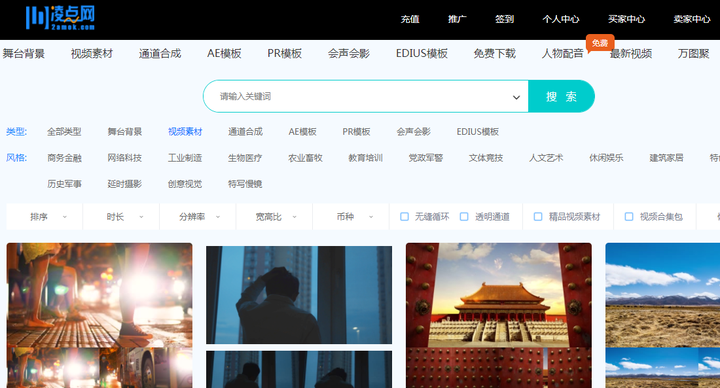Viewport: 720px width, 388px height.
Task: Enable the 透明通道 checkbox
Action: pos(464,217)
